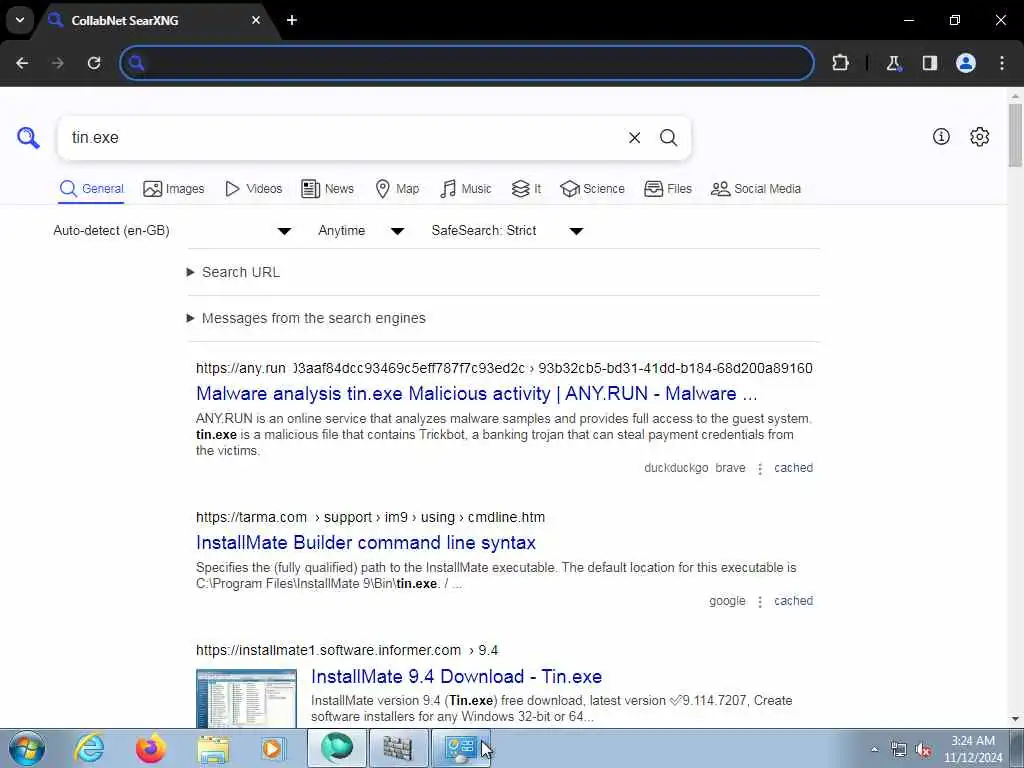Open the options dots on InstallMate Builder result

coord(760,601)
